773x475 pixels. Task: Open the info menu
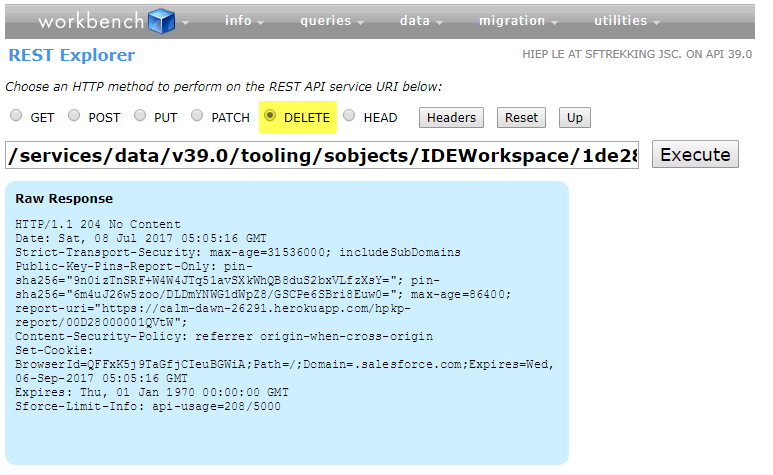[244, 21]
